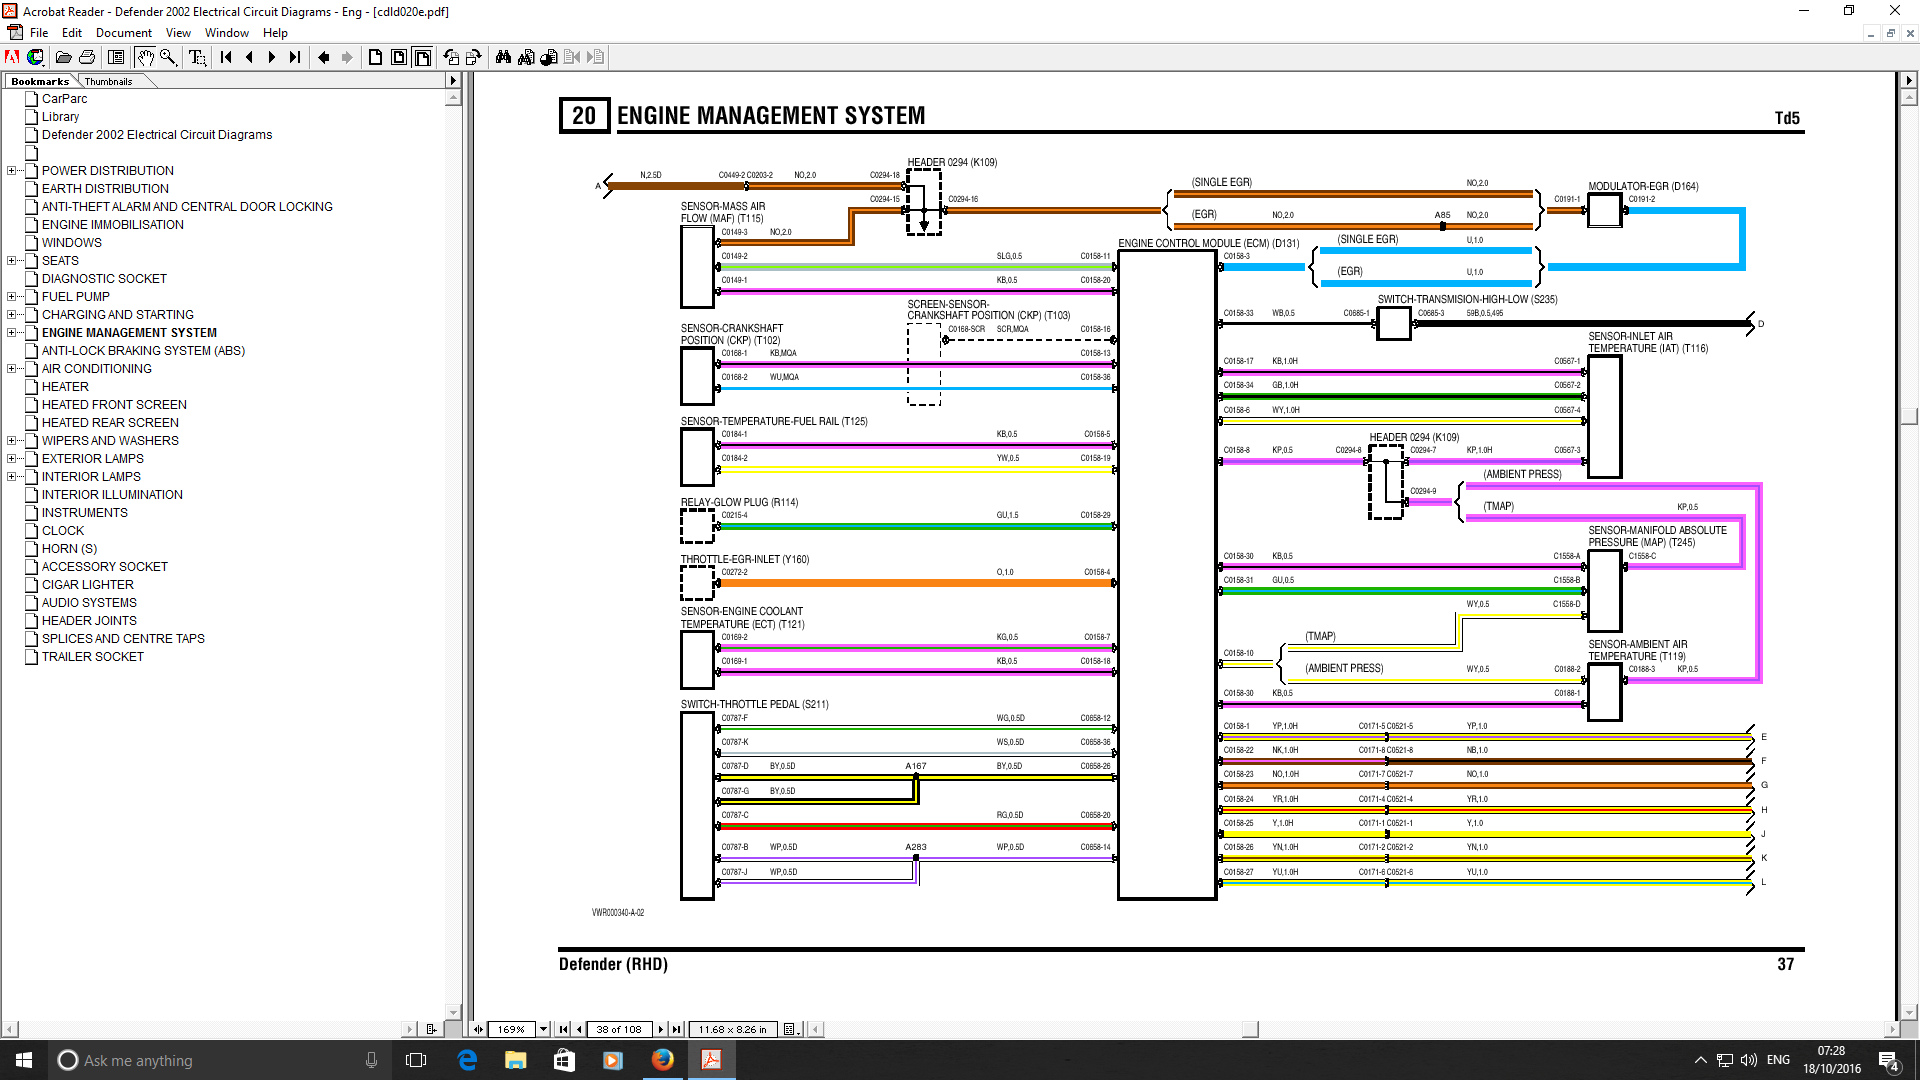Set view to Fit Width icon
This screenshot has height=1080, width=1920.
coord(422,57)
